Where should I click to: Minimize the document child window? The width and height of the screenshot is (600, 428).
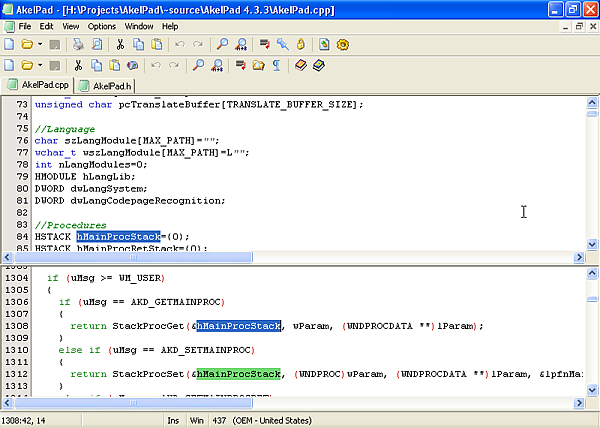(x=566, y=26)
